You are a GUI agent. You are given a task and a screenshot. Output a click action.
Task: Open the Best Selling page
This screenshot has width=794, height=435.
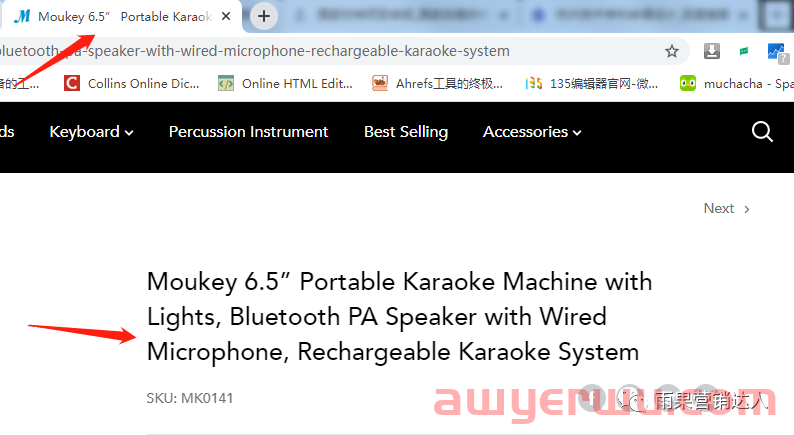click(x=406, y=132)
